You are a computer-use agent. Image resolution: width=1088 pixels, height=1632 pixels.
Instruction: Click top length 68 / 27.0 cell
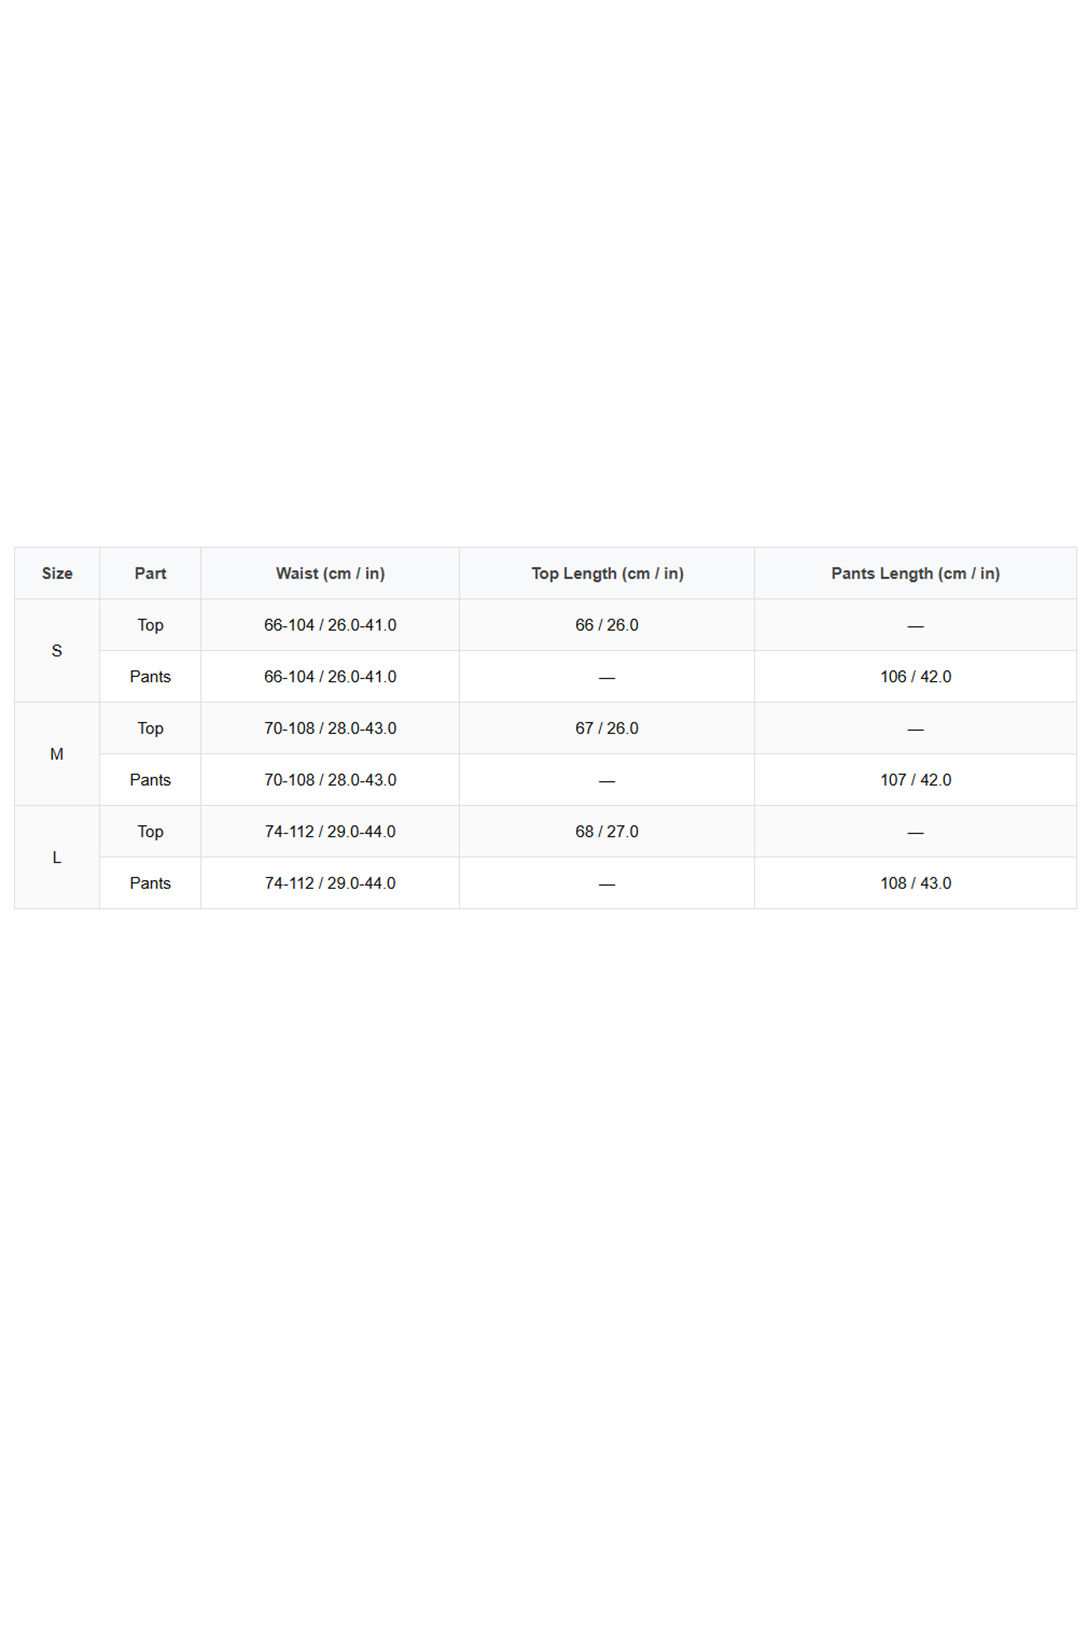click(607, 831)
